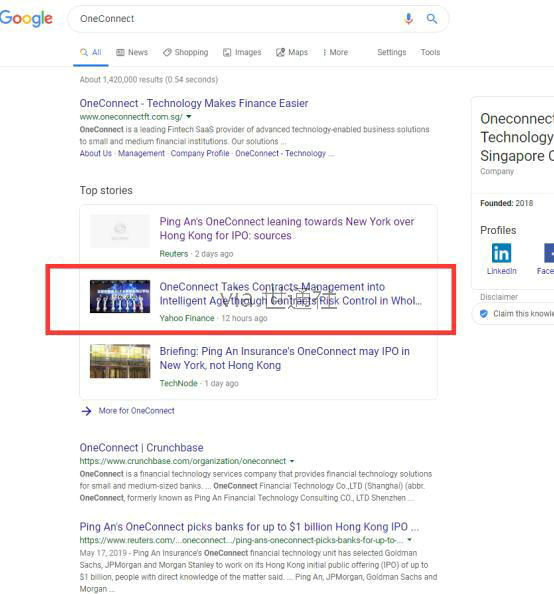Select the All results tab

pos(91,52)
